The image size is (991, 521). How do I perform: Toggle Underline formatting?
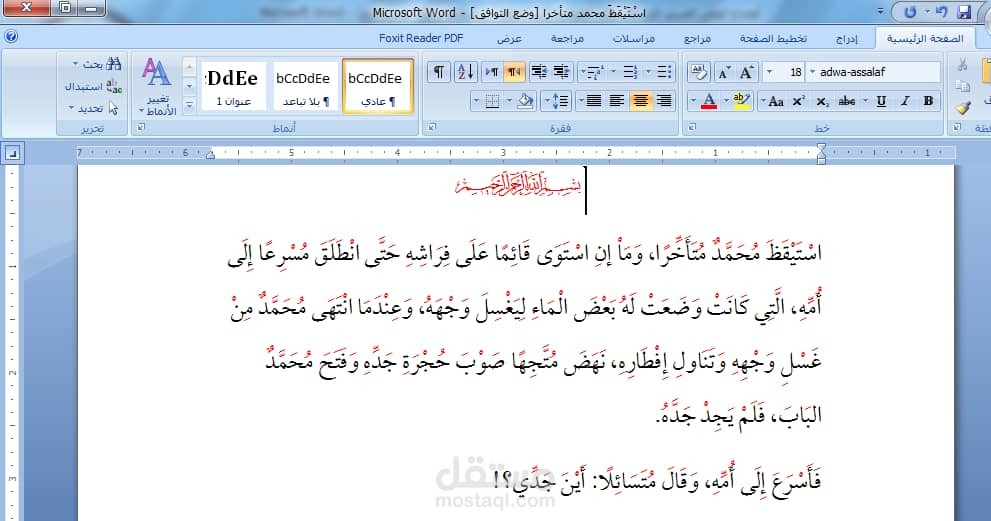click(x=881, y=101)
